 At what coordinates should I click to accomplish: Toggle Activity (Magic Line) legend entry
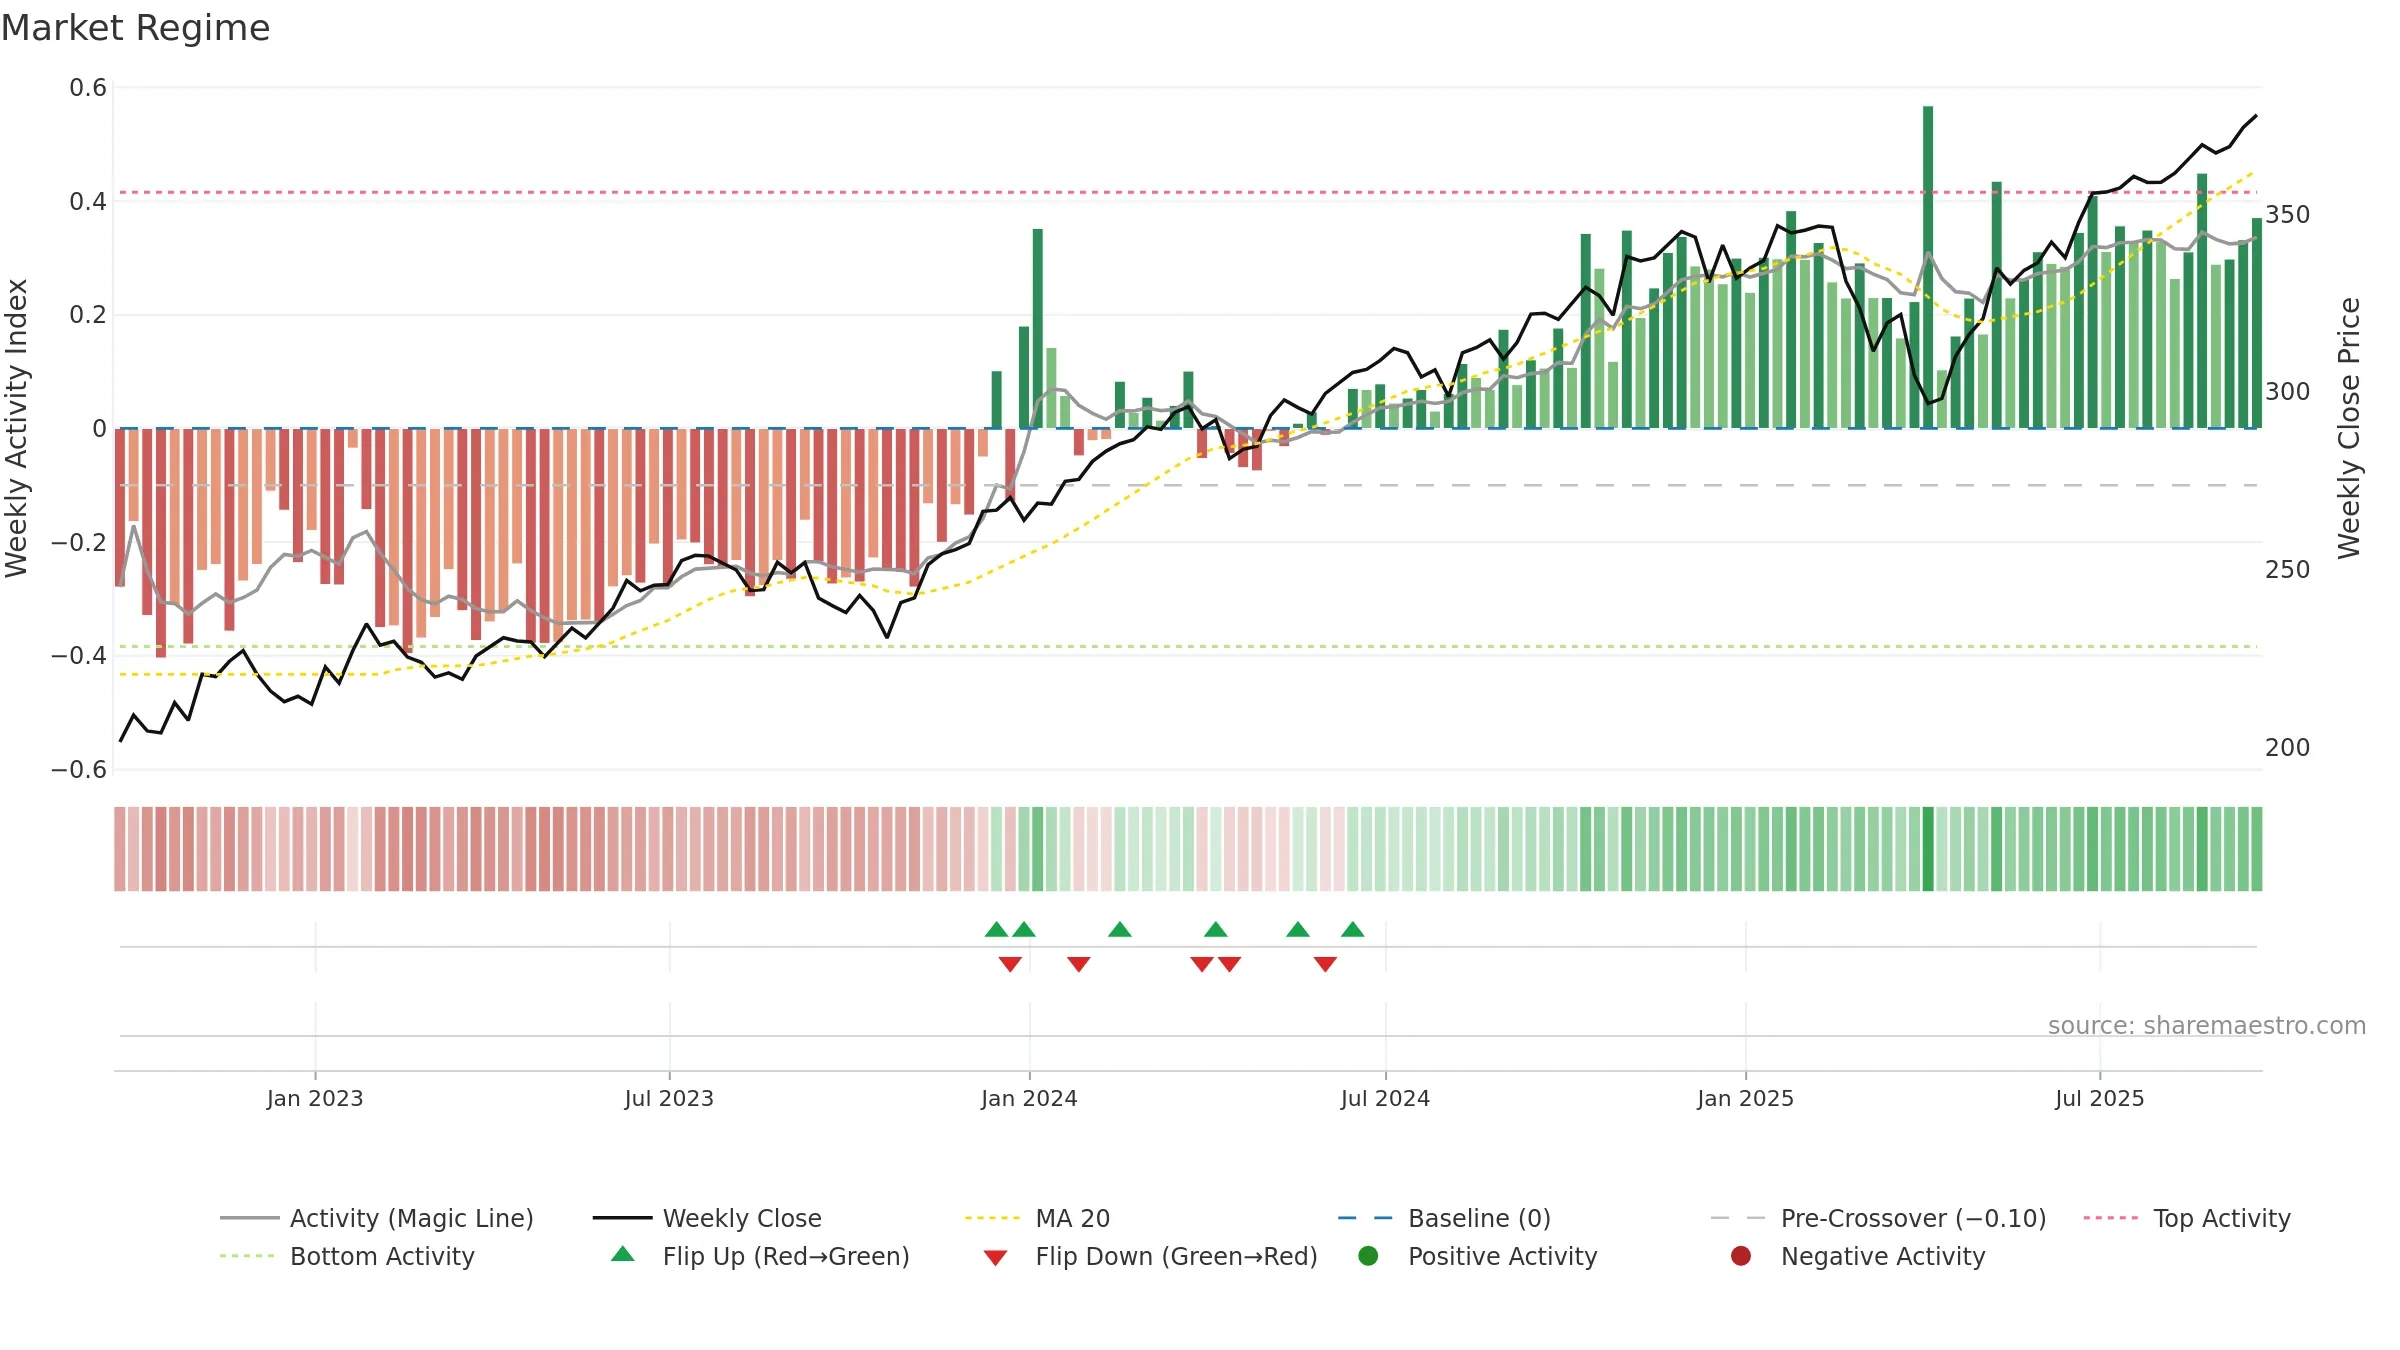point(377,1218)
